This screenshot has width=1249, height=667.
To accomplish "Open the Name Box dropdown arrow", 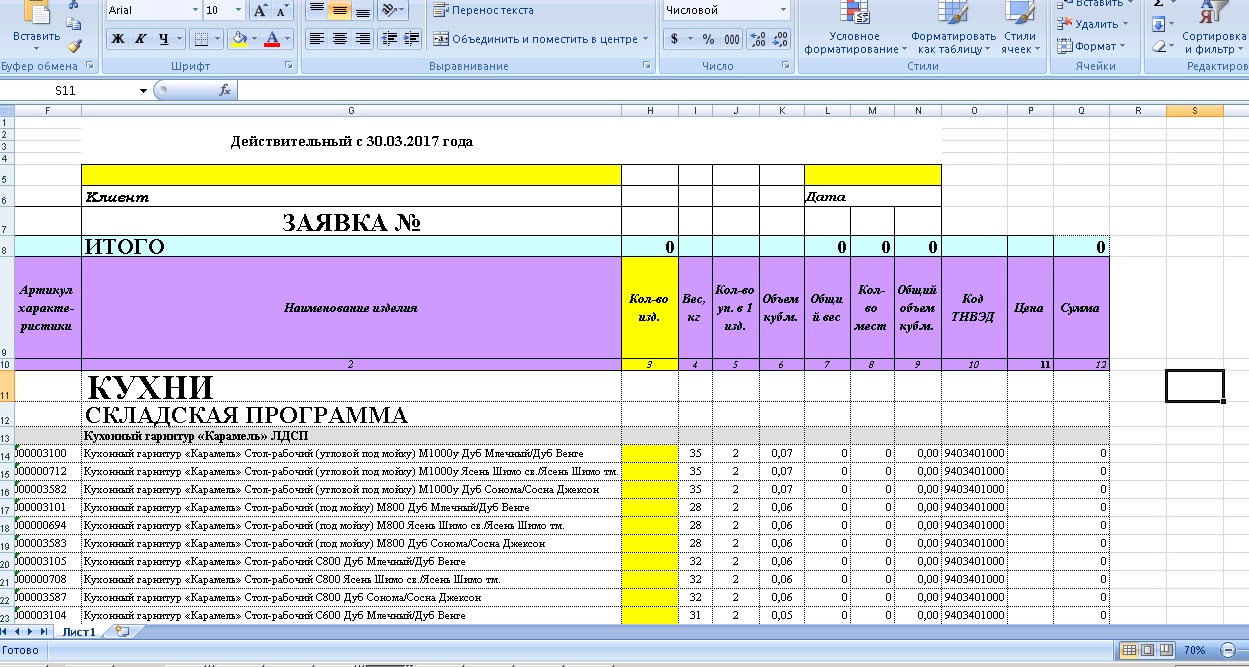I will point(144,90).
